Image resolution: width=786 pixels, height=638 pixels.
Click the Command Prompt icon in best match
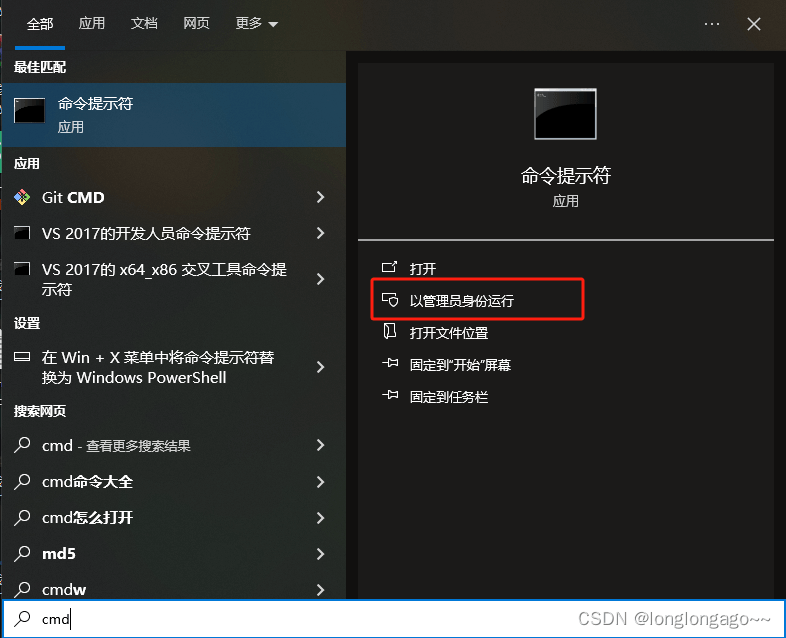click(30, 110)
